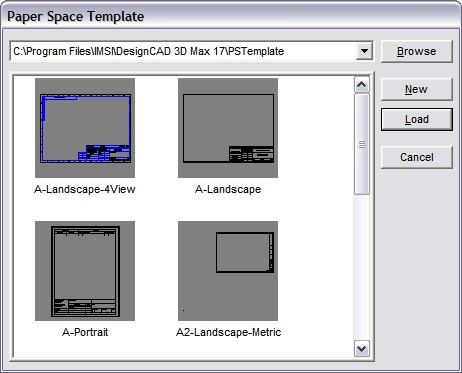This screenshot has width=462, height=373.
Task: Load the selected template
Action: click(x=417, y=119)
